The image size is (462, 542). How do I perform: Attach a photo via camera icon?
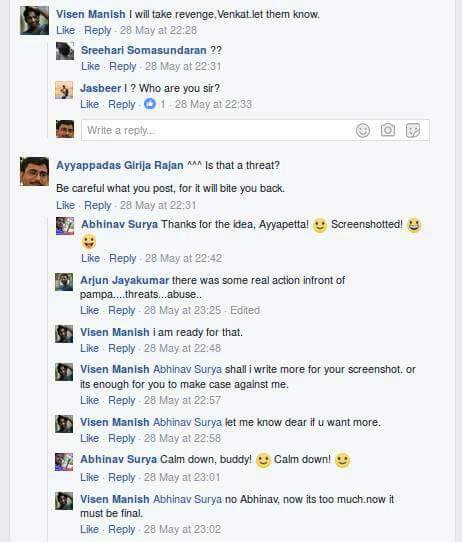tap(388, 130)
